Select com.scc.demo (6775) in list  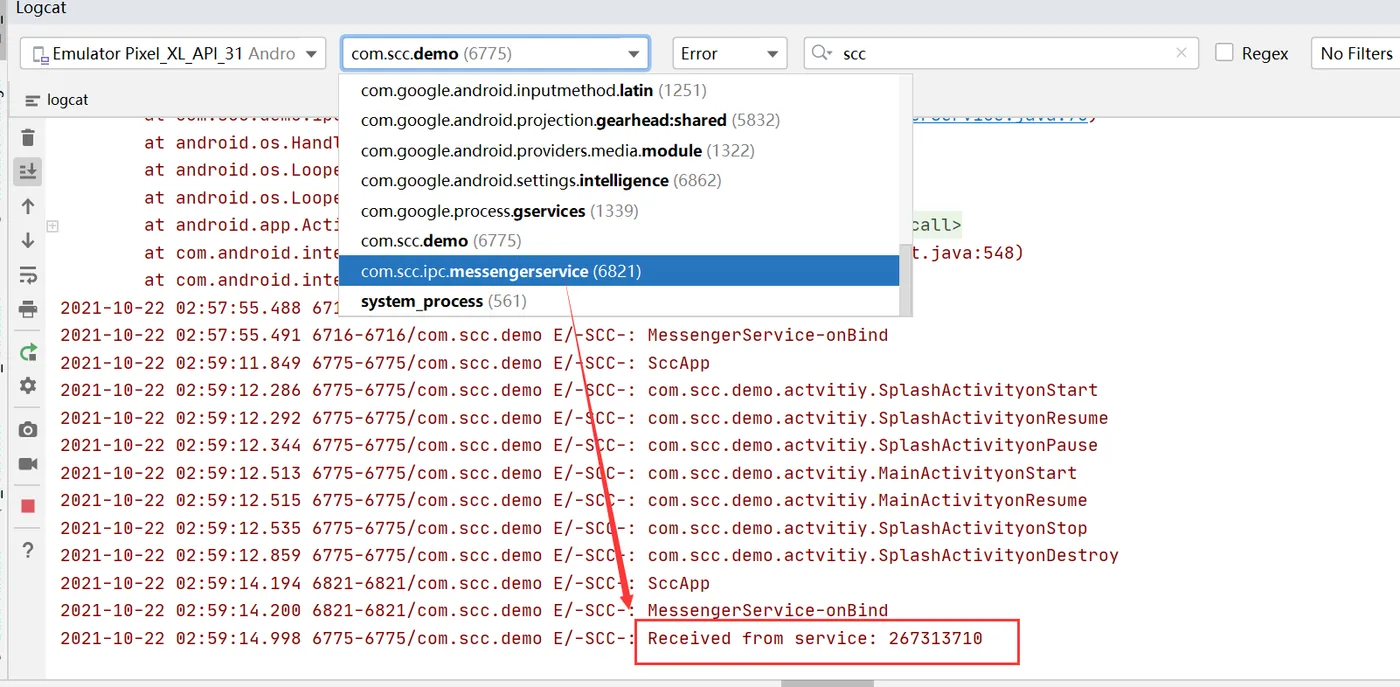click(618, 241)
